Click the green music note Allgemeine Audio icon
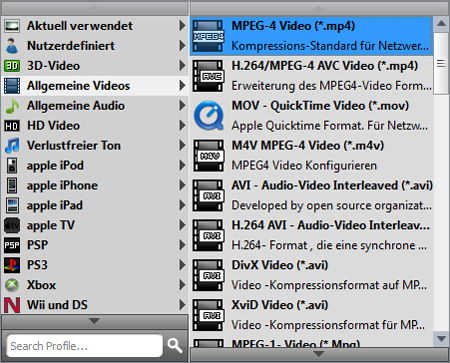 [12, 106]
